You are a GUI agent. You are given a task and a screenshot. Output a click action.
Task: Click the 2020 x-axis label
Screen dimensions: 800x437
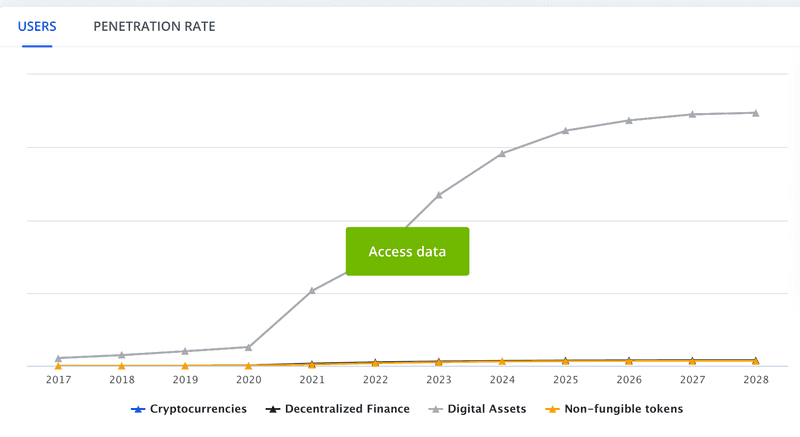248,380
